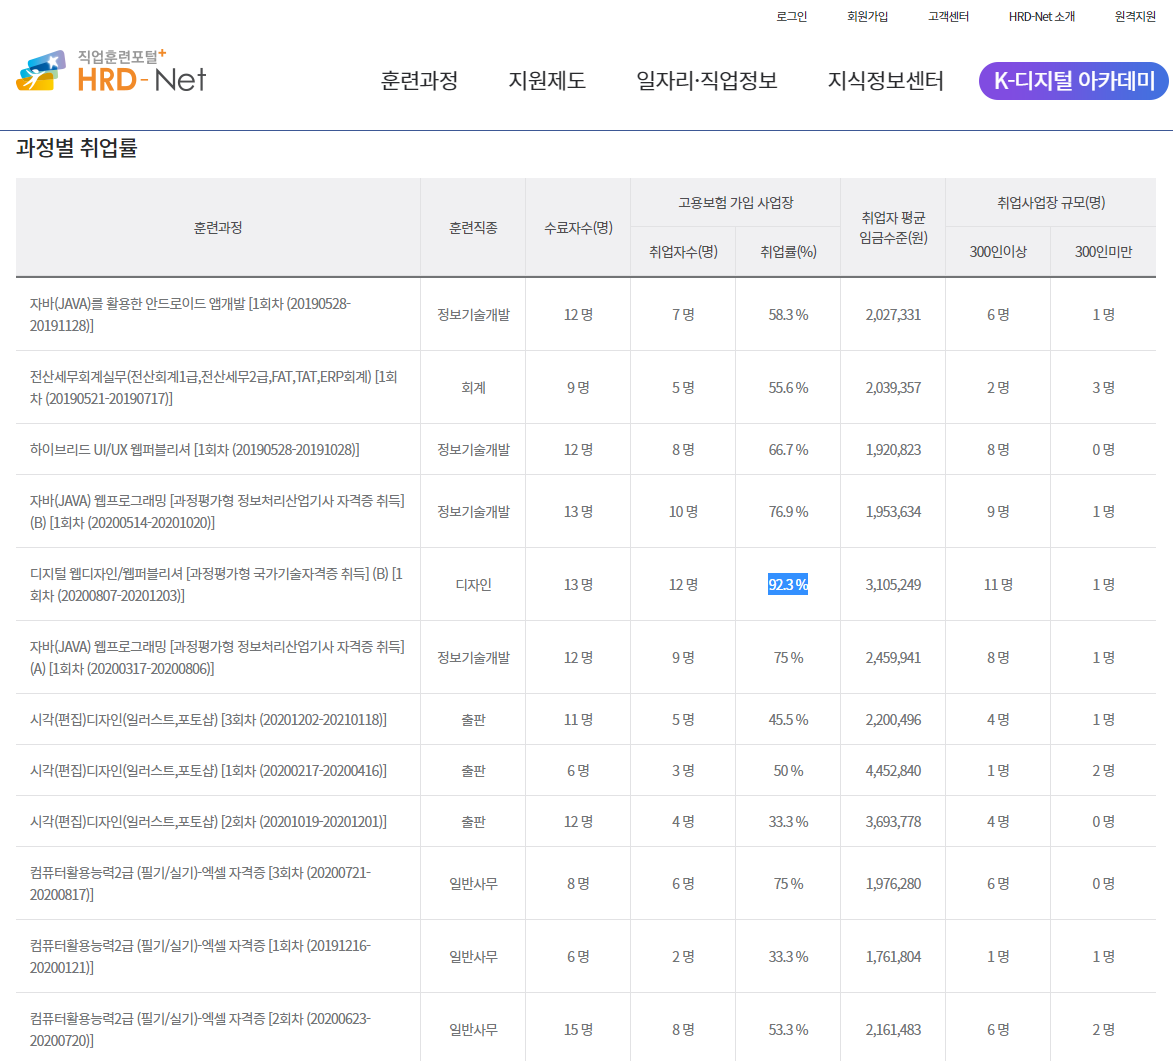1173x1061 pixels.
Task: Click the 1,920,823 average wage value
Action: (x=893, y=450)
